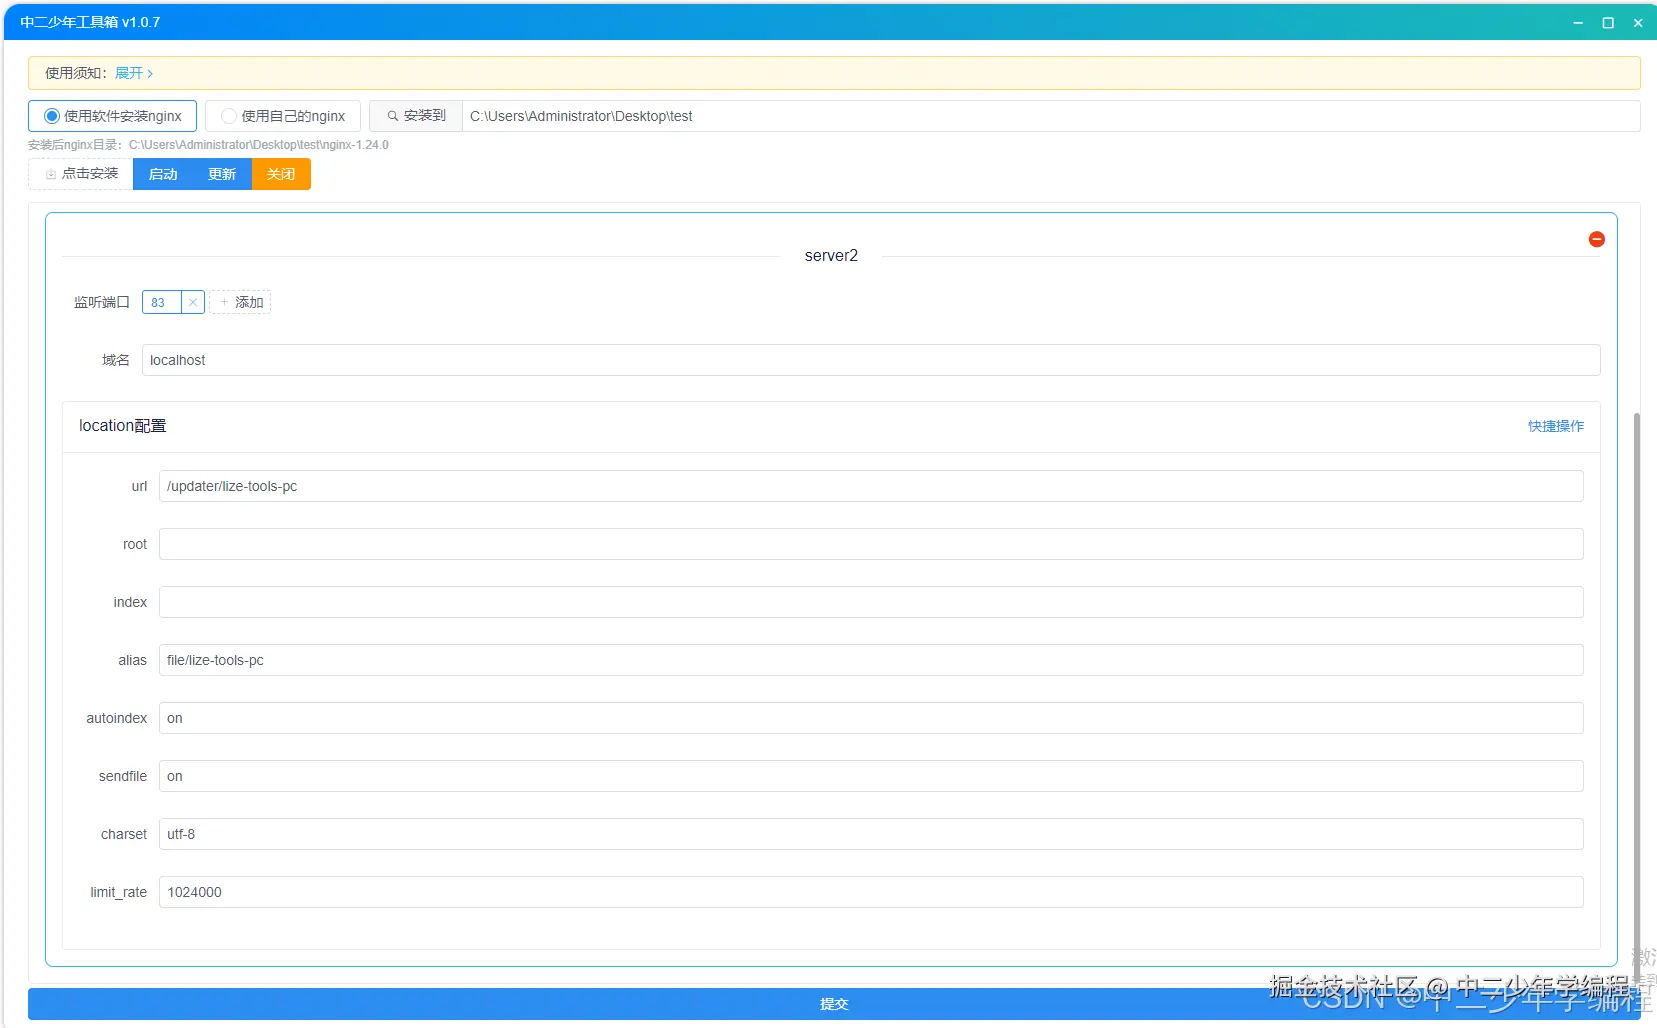Stop nginx with the 关闭 button
Image resolution: width=1657 pixels, height=1028 pixels.
coord(281,174)
